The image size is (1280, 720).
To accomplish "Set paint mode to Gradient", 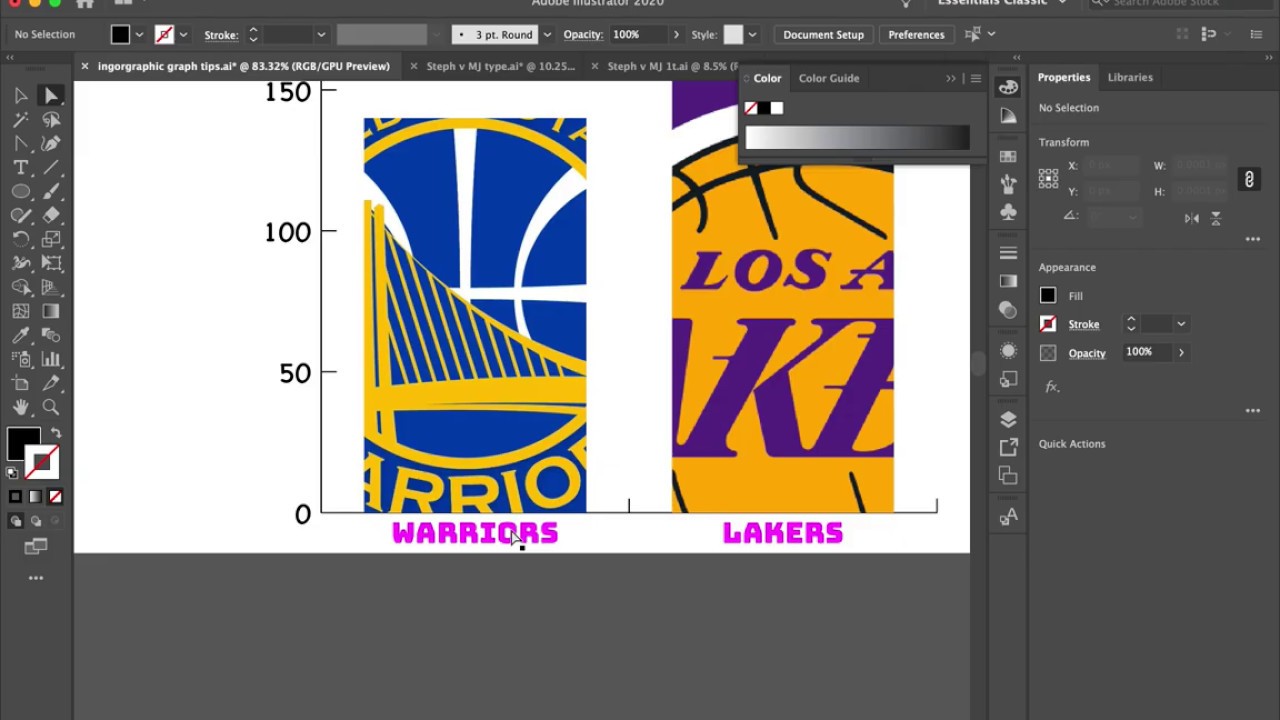I will point(35,496).
